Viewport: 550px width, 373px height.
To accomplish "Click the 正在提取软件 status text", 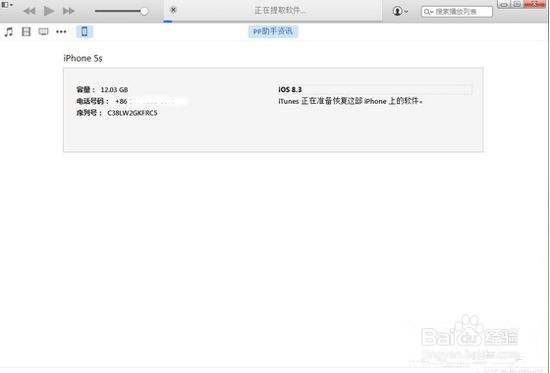I will tap(280, 11).
